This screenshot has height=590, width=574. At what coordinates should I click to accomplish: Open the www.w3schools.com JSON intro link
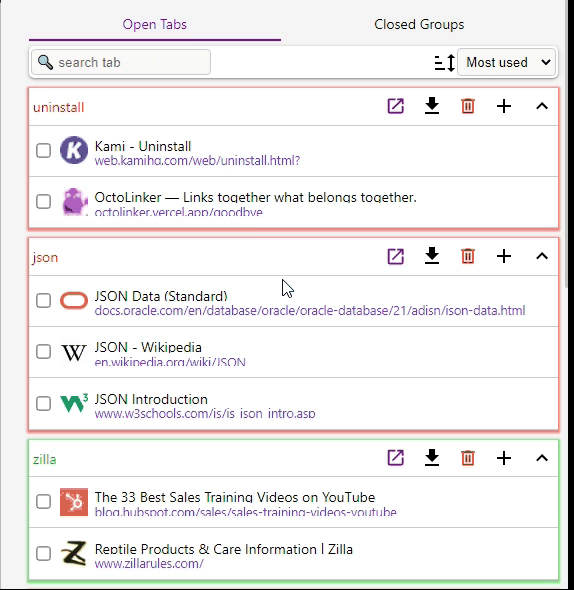click(205, 414)
